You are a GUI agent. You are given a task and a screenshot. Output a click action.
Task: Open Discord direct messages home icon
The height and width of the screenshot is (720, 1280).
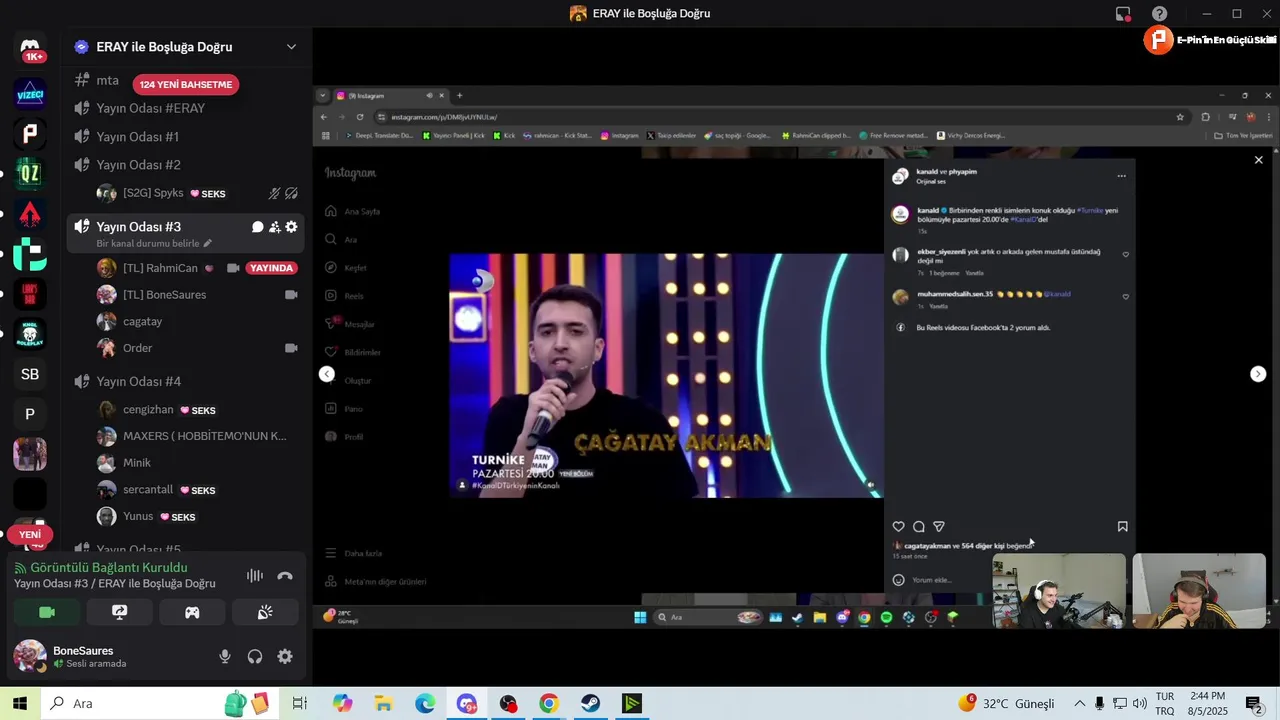(30, 49)
